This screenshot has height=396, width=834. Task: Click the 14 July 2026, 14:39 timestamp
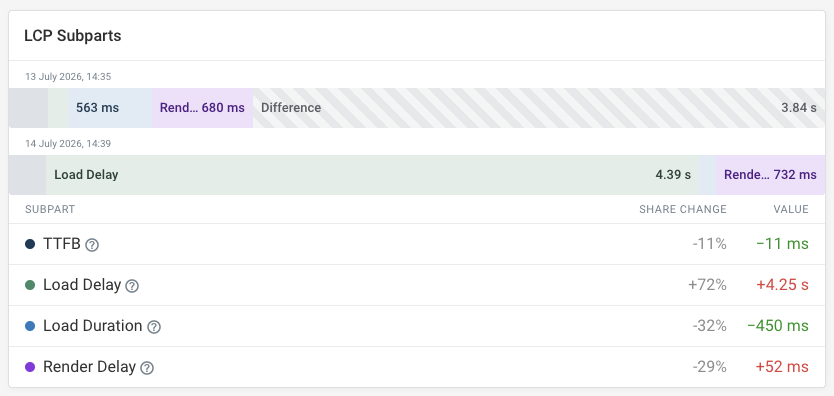tap(68, 144)
